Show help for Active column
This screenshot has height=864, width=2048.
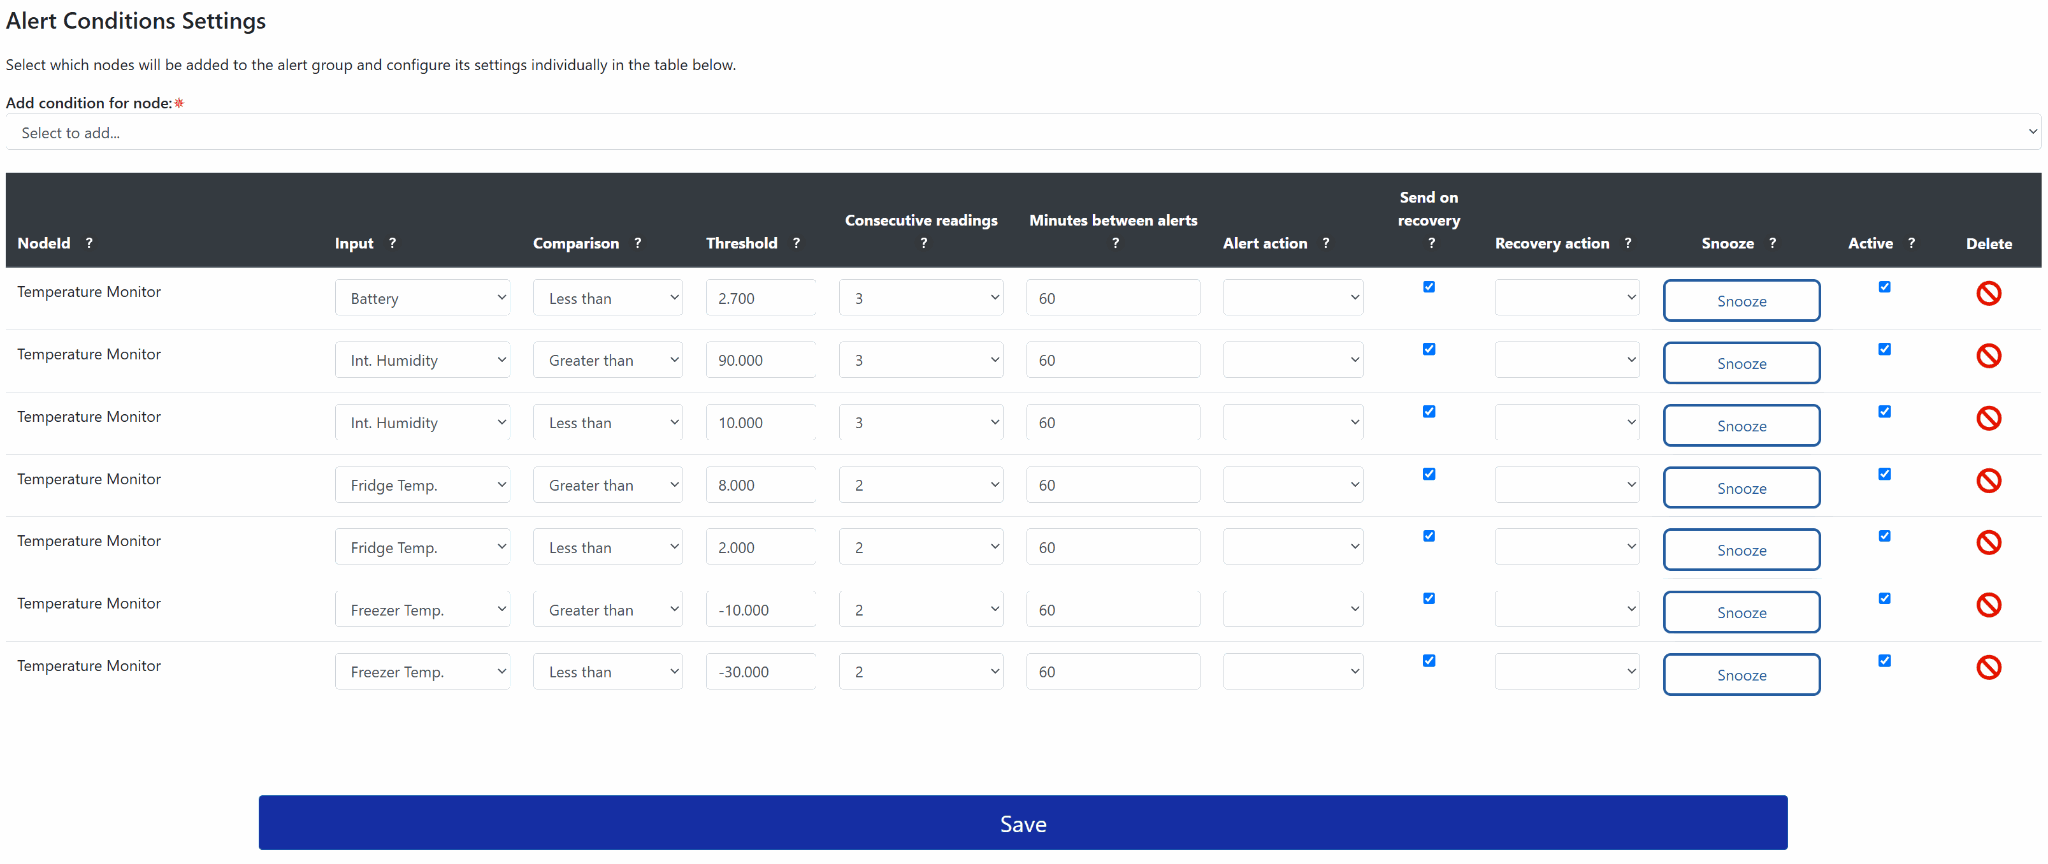[1911, 243]
